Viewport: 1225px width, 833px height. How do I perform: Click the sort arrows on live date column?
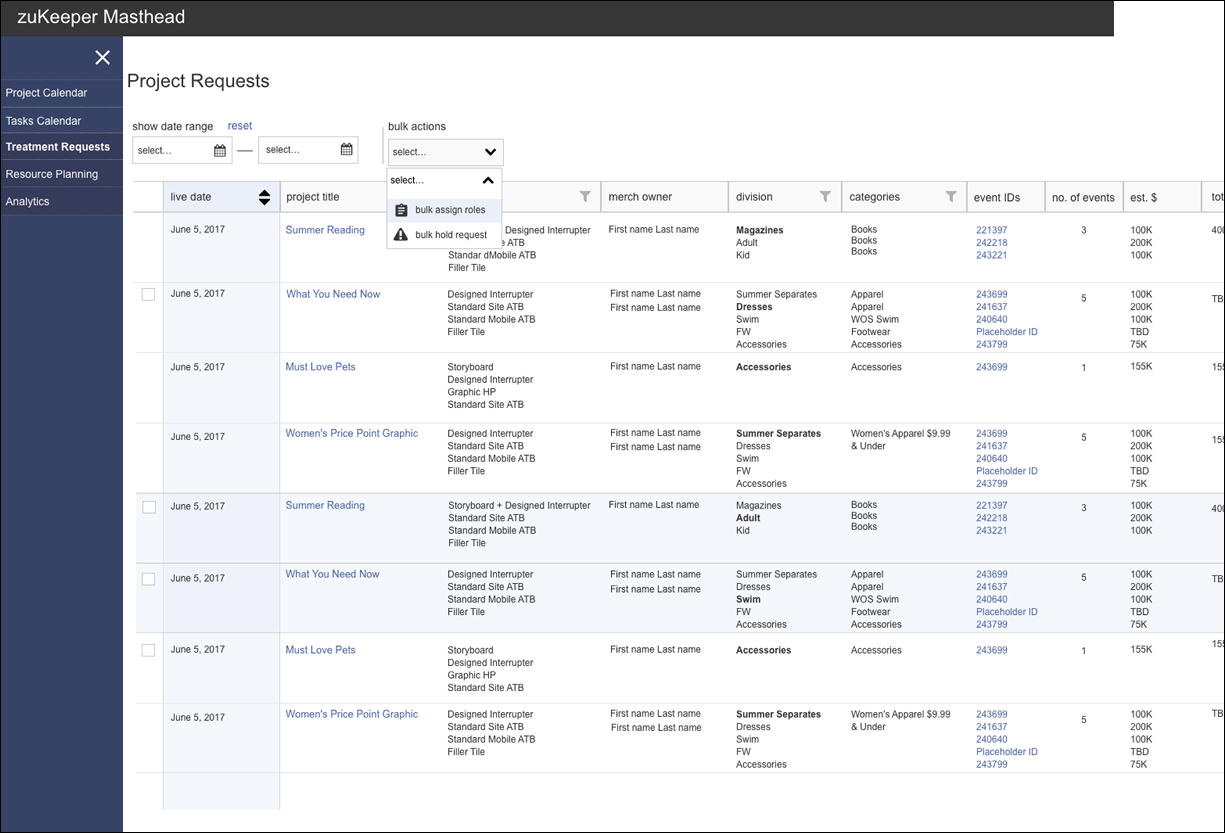[x=264, y=196]
